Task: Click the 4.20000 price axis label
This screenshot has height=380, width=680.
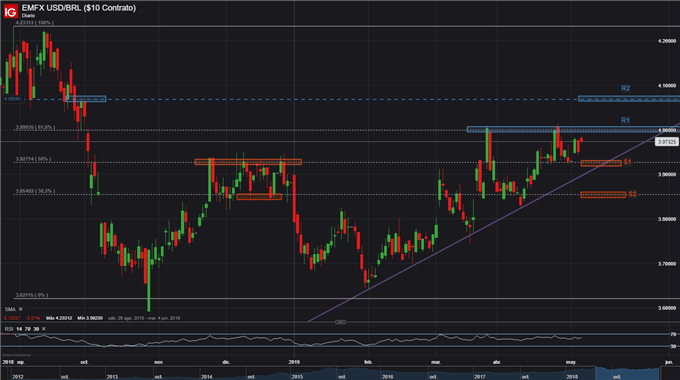Action: click(667, 41)
